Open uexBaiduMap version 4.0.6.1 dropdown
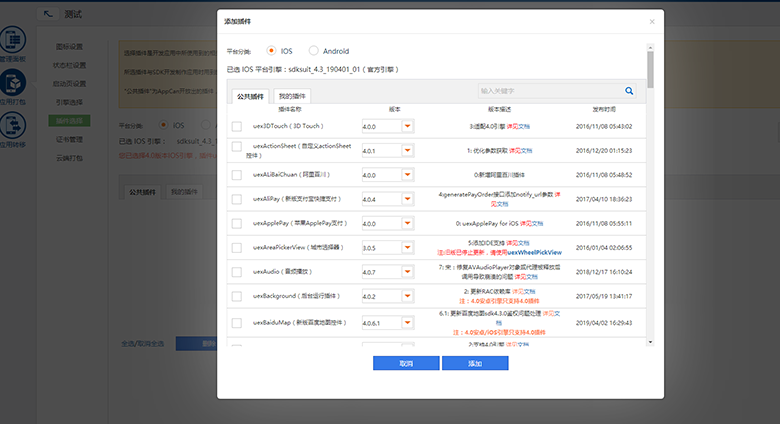Viewport: 780px width, 424px height. point(407,322)
